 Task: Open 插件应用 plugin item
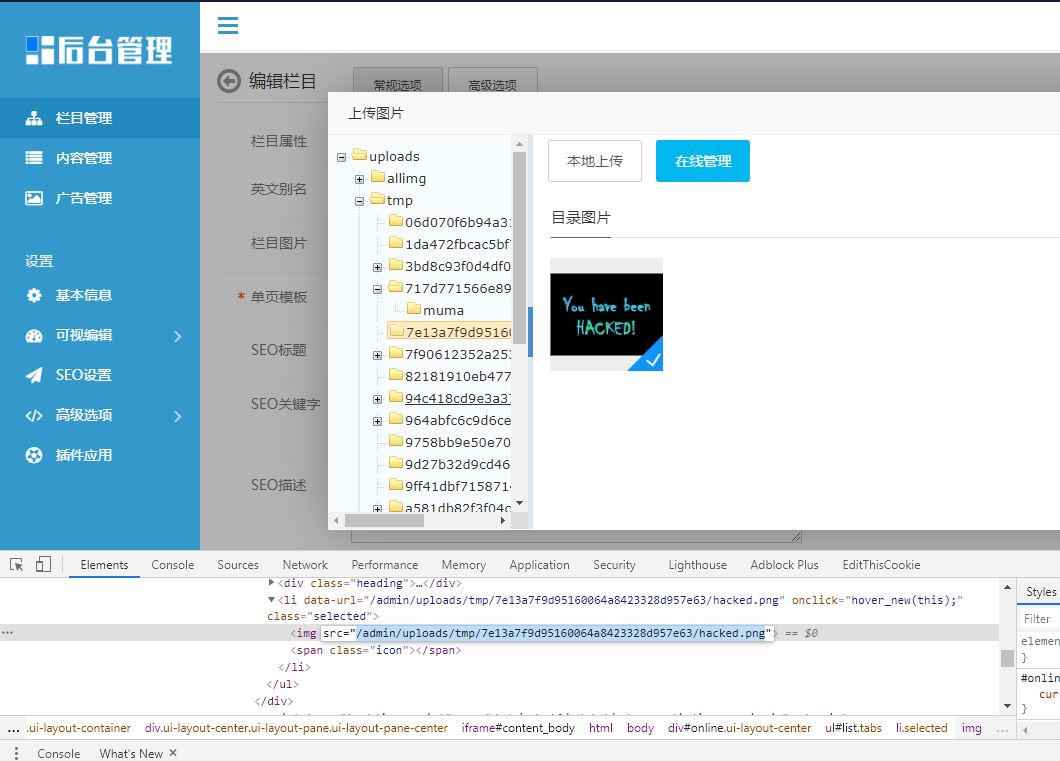pyautogui.click(x=100, y=456)
